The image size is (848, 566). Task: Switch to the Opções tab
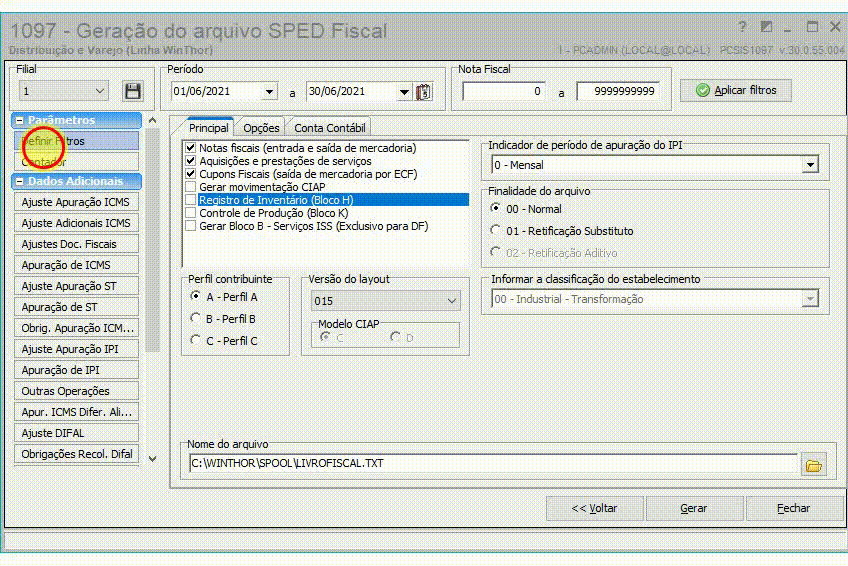261,128
